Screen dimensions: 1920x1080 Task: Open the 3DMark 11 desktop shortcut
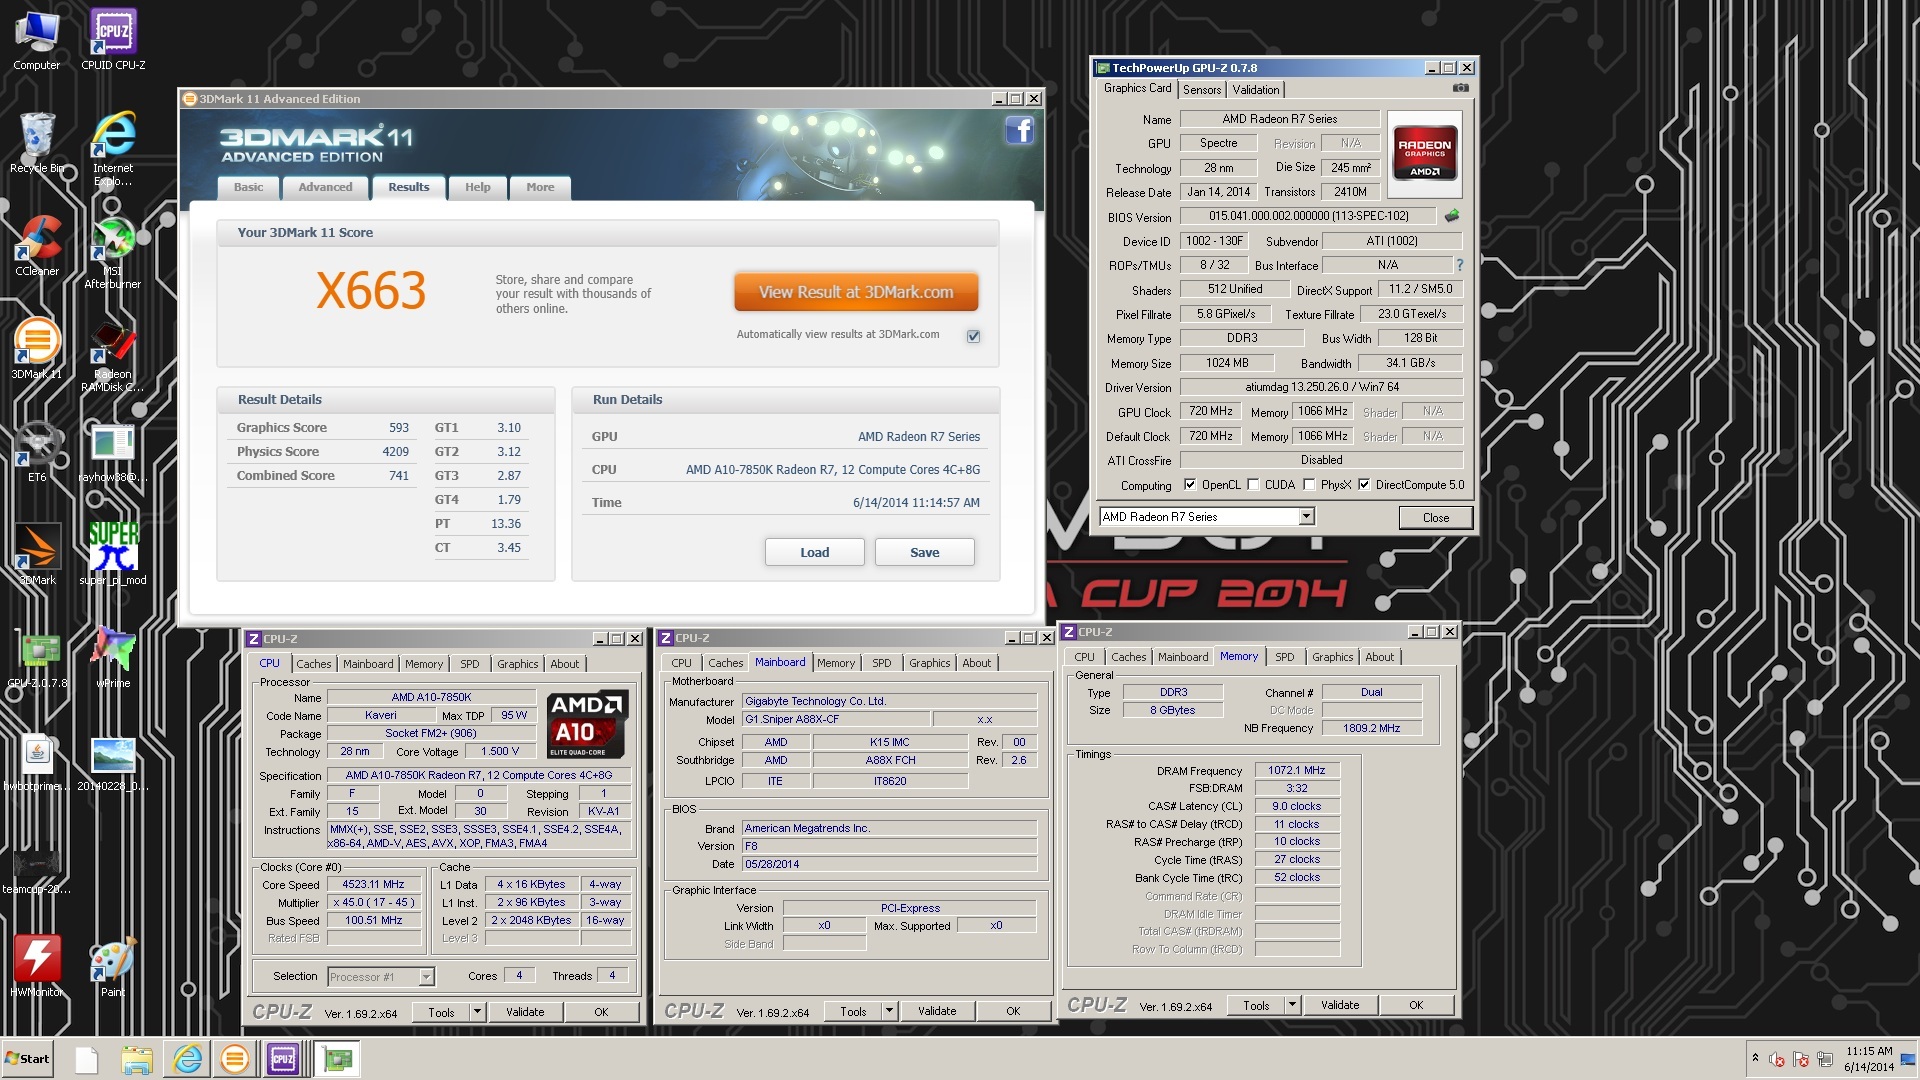(x=37, y=349)
